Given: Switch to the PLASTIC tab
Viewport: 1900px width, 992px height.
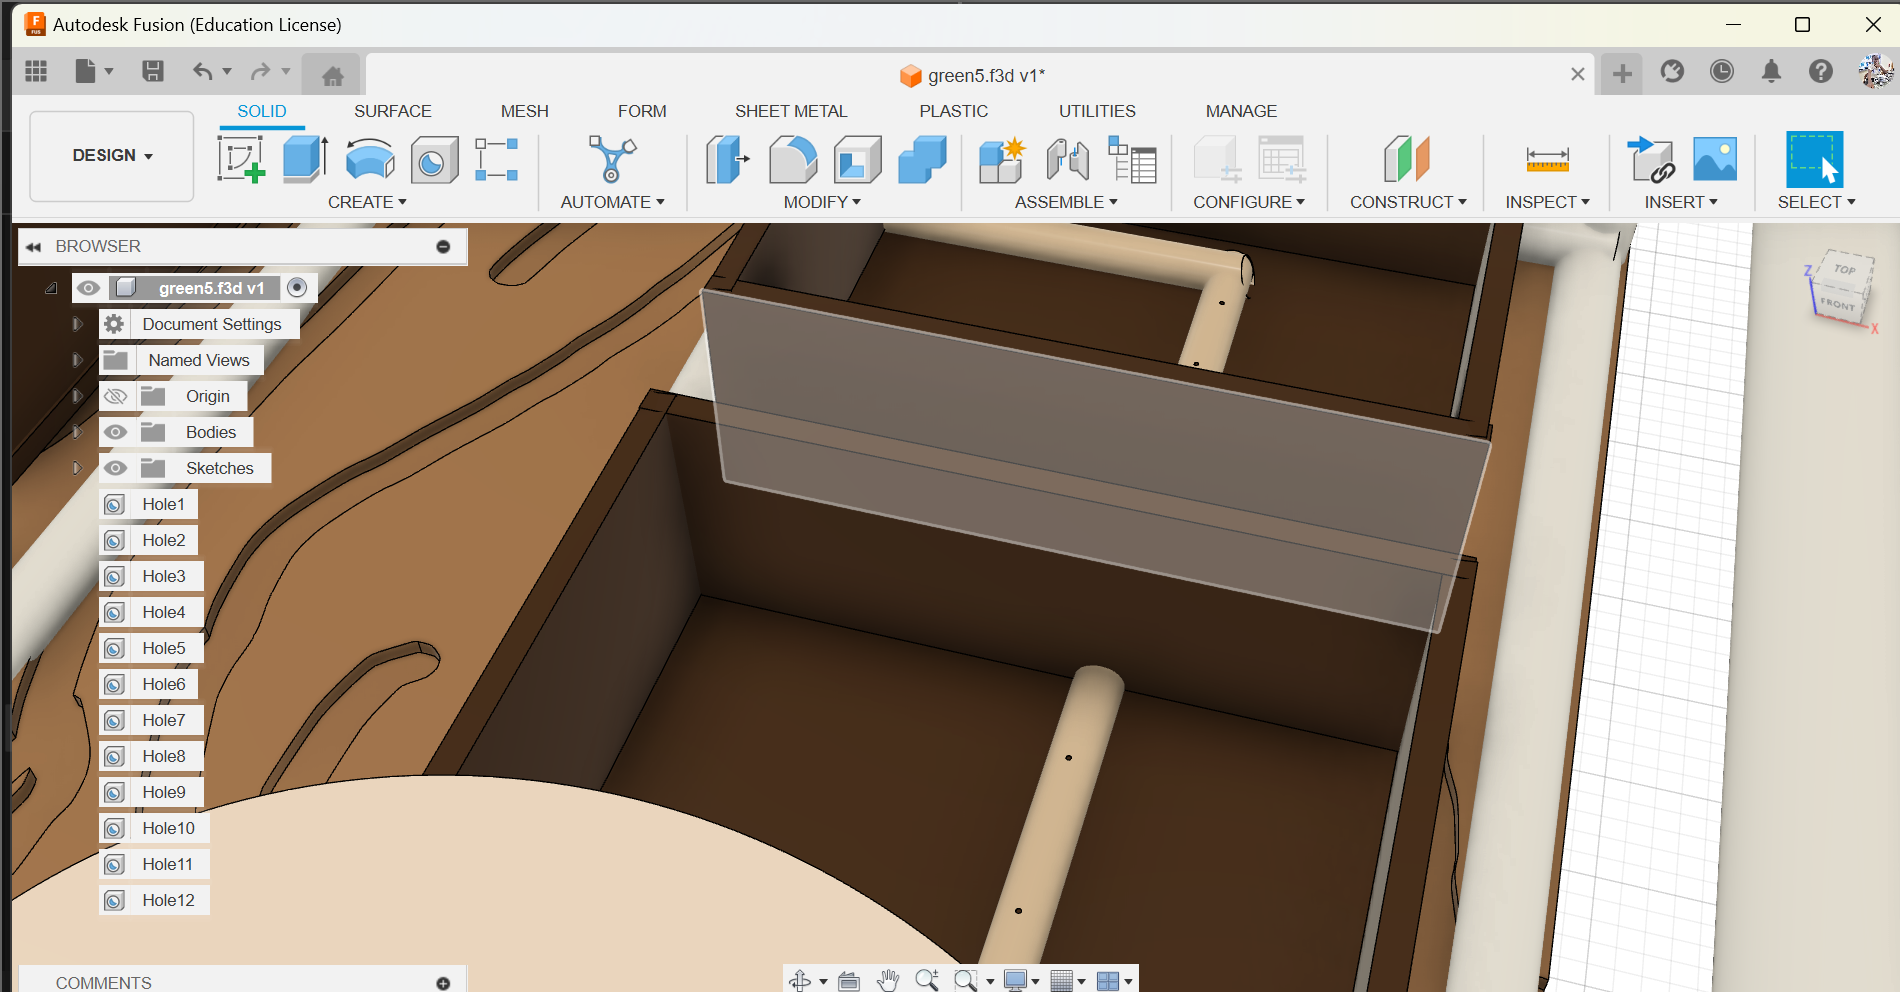Looking at the screenshot, I should [954, 111].
